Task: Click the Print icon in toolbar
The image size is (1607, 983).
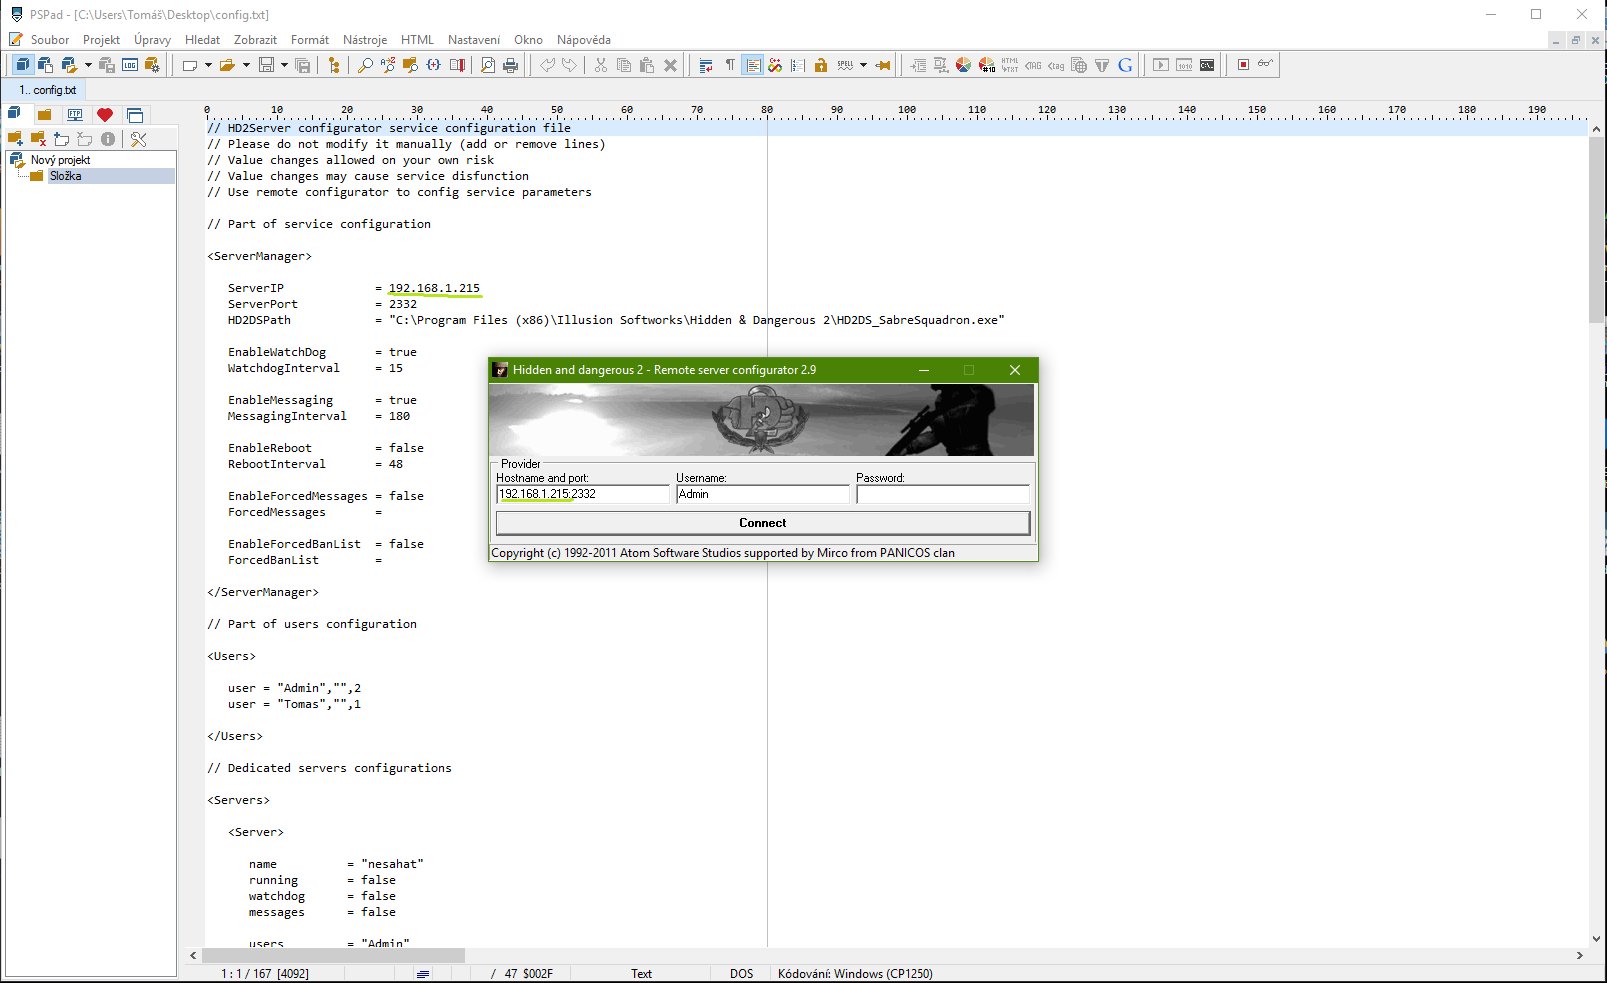Action: click(511, 65)
